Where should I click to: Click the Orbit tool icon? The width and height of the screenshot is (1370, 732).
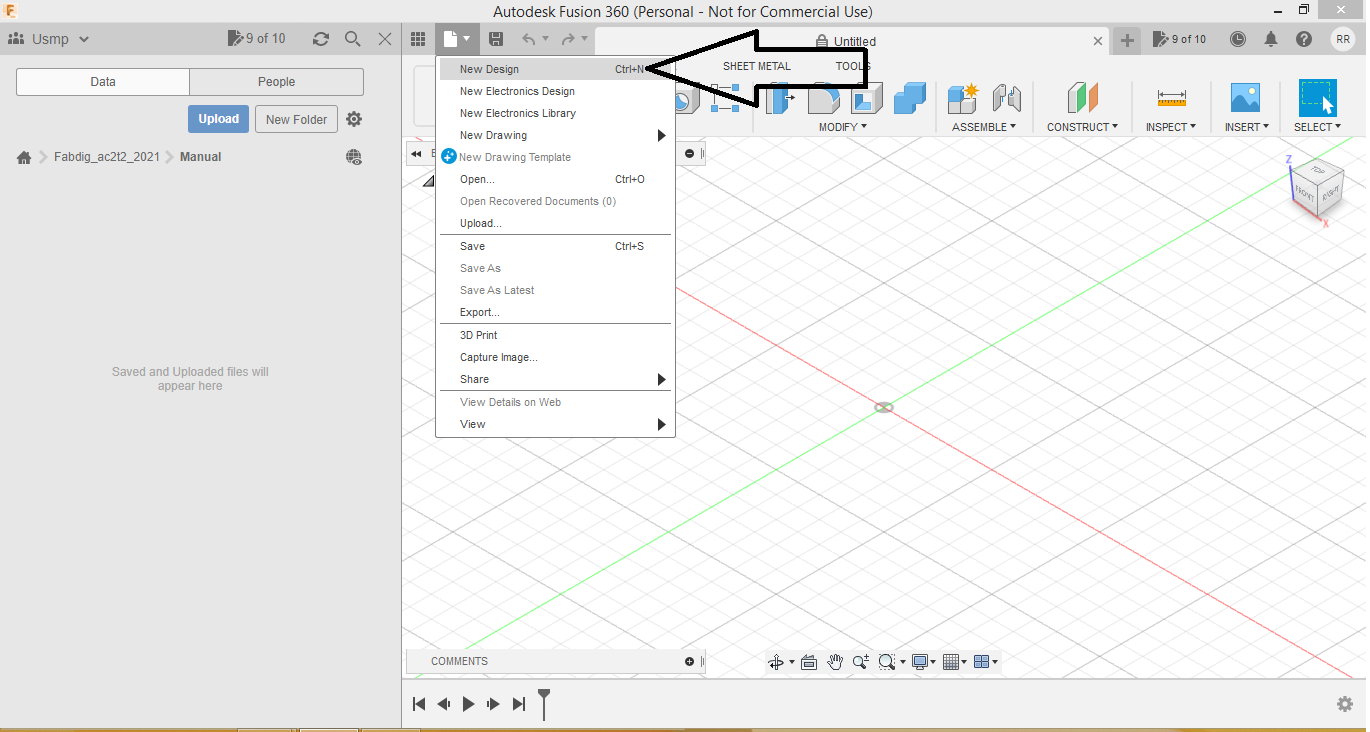click(x=775, y=662)
